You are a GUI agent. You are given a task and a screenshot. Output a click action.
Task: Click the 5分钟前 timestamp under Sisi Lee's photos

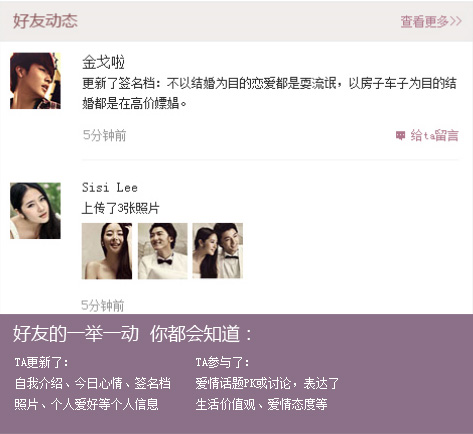(103, 305)
